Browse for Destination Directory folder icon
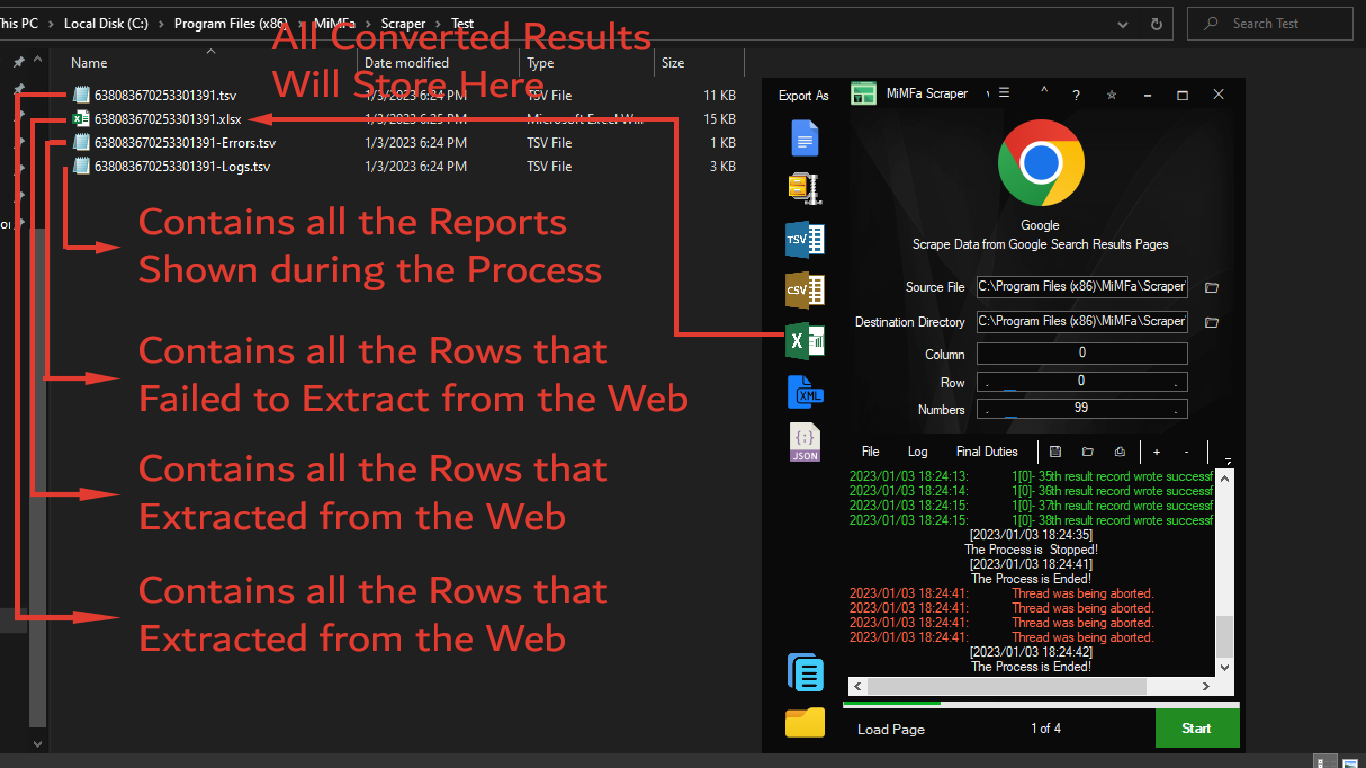The height and width of the screenshot is (768, 1366). pyautogui.click(x=1212, y=323)
